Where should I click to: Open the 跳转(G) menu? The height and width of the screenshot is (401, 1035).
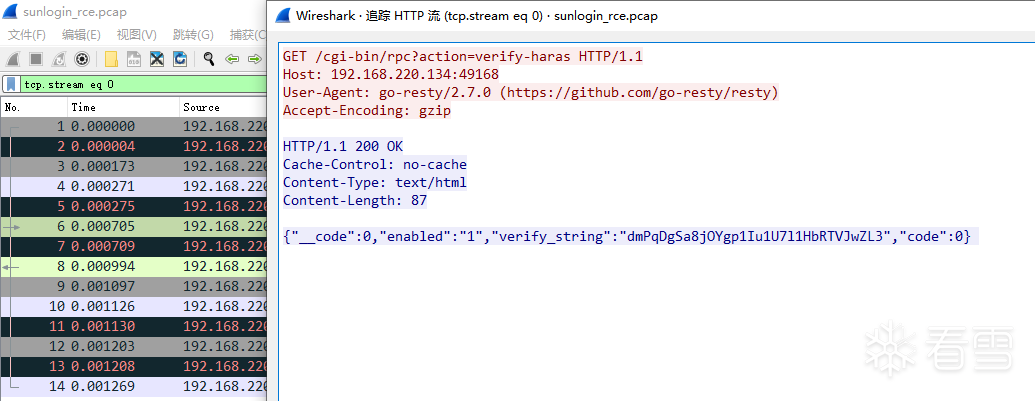click(193, 35)
